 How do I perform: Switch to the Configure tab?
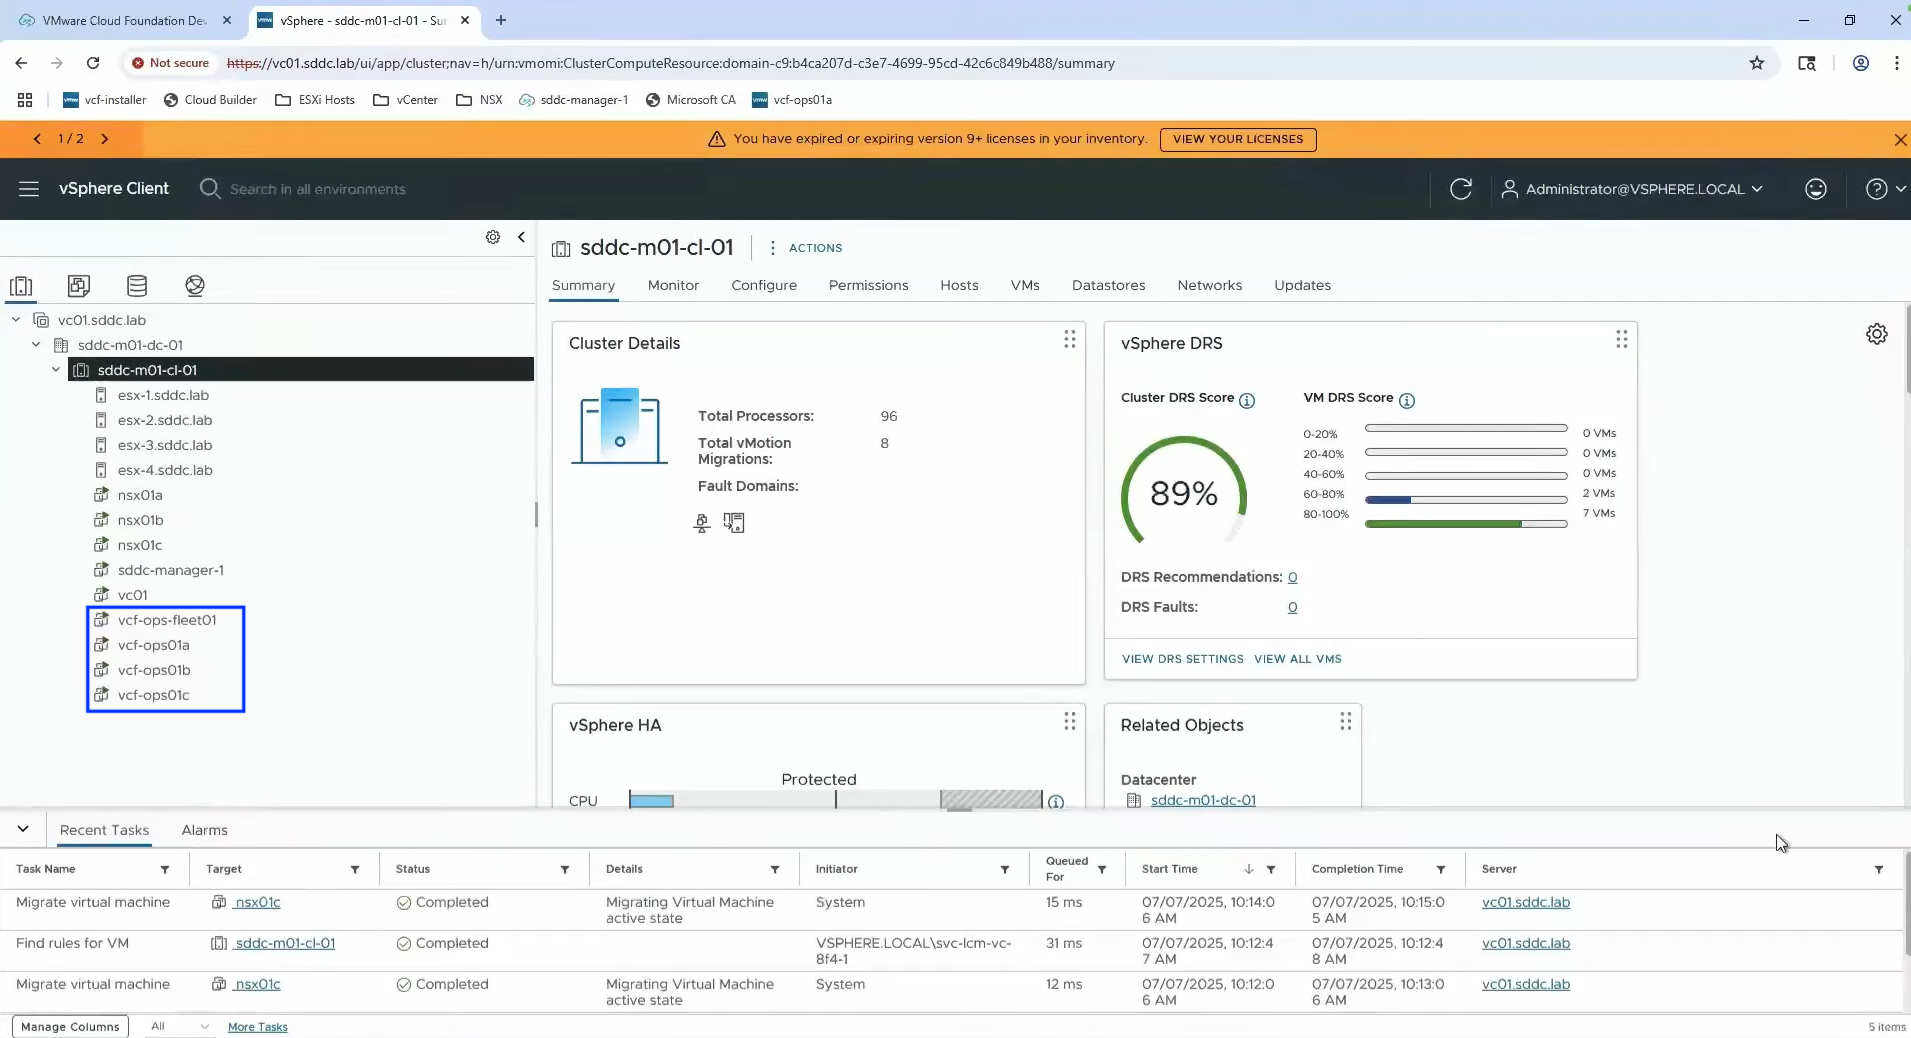coord(763,285)
